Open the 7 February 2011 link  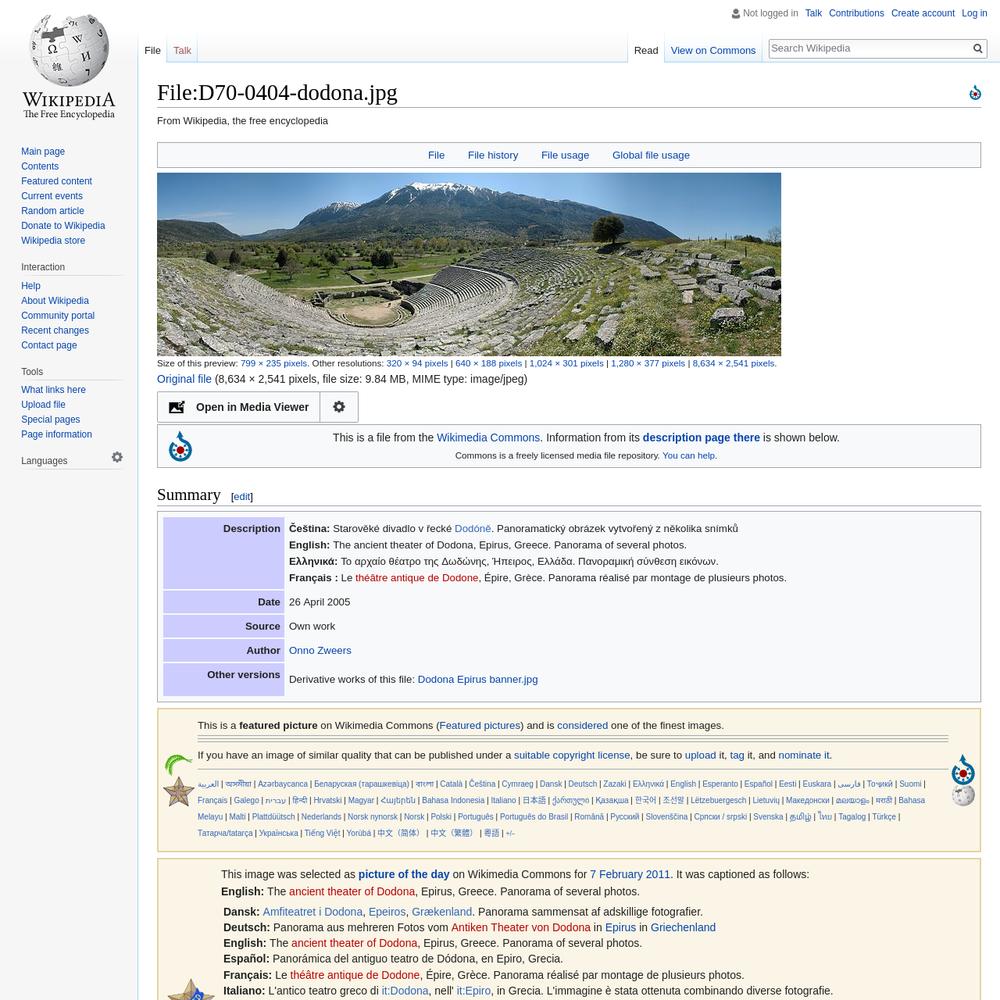(630, 874)
